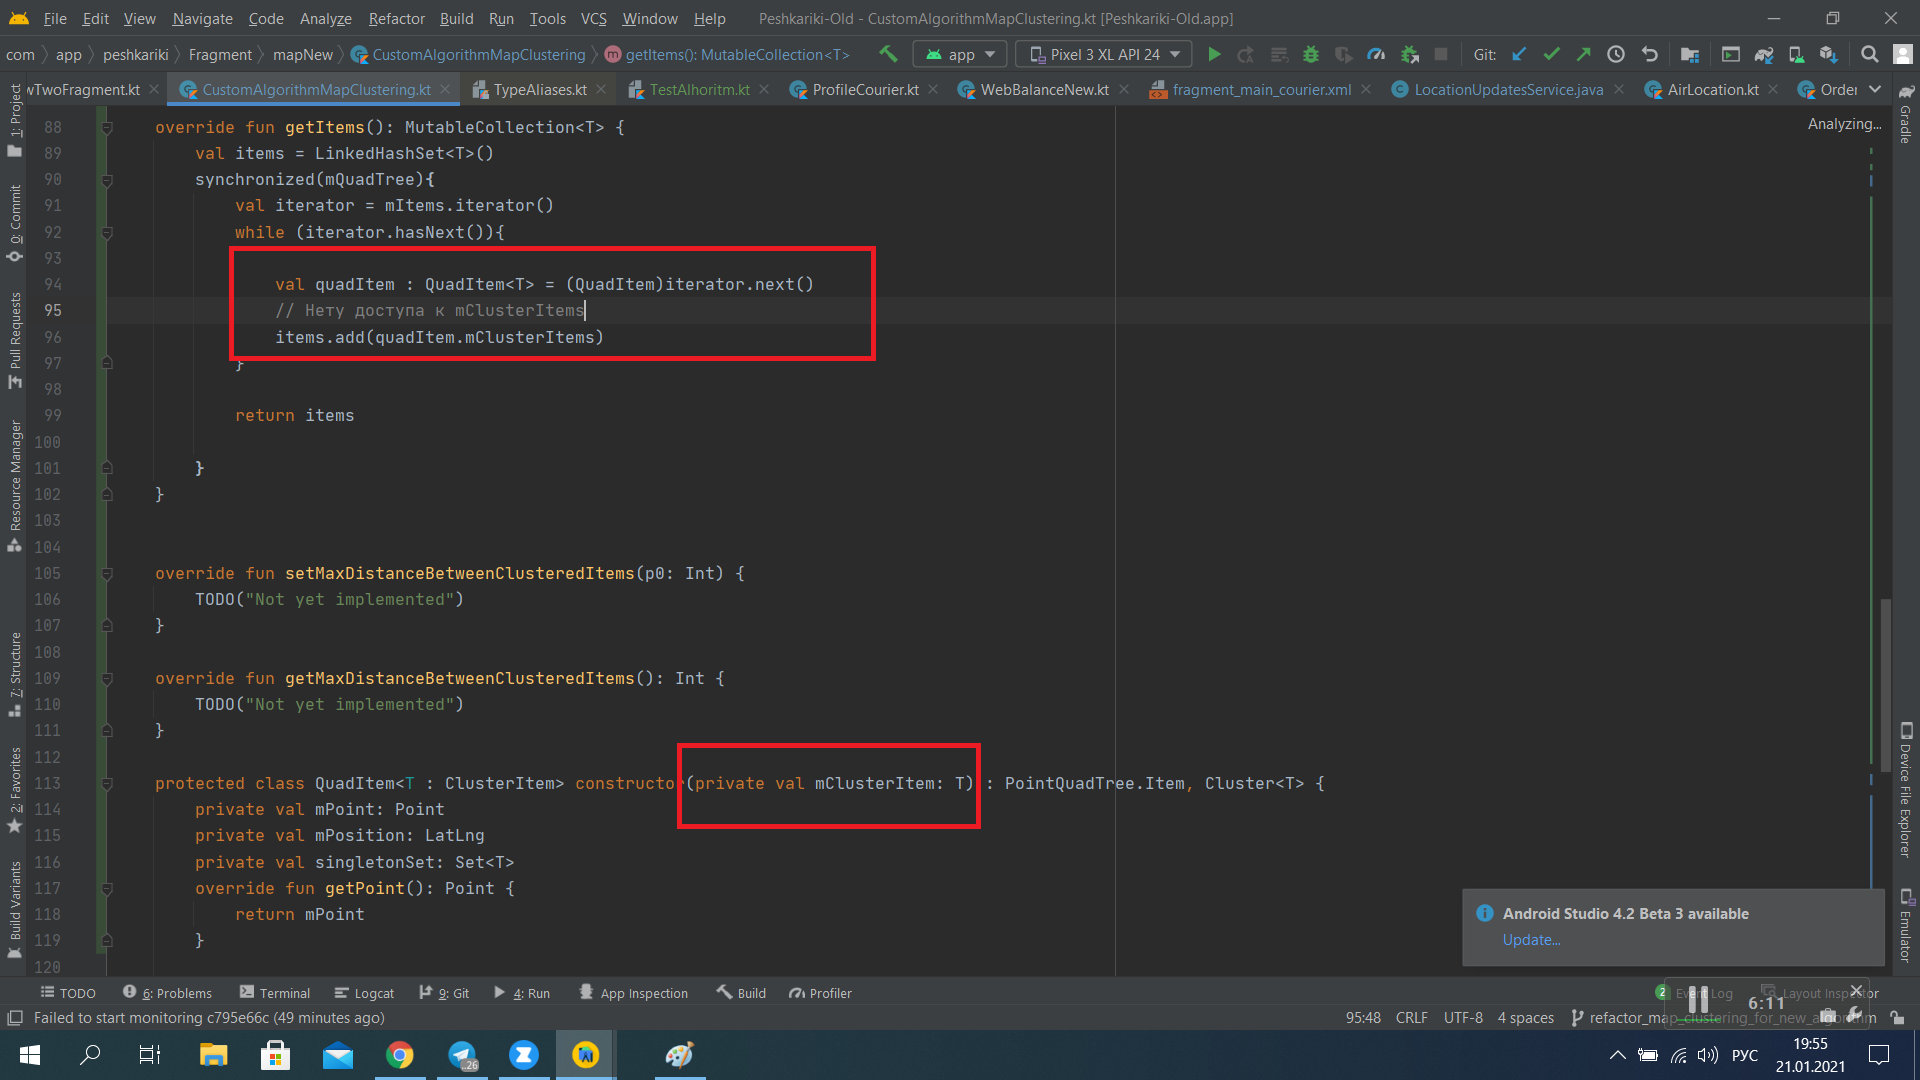Open the Profile app gauge icon
This screenshot has height=1080, width=1920.
[x=1376, y=54]
